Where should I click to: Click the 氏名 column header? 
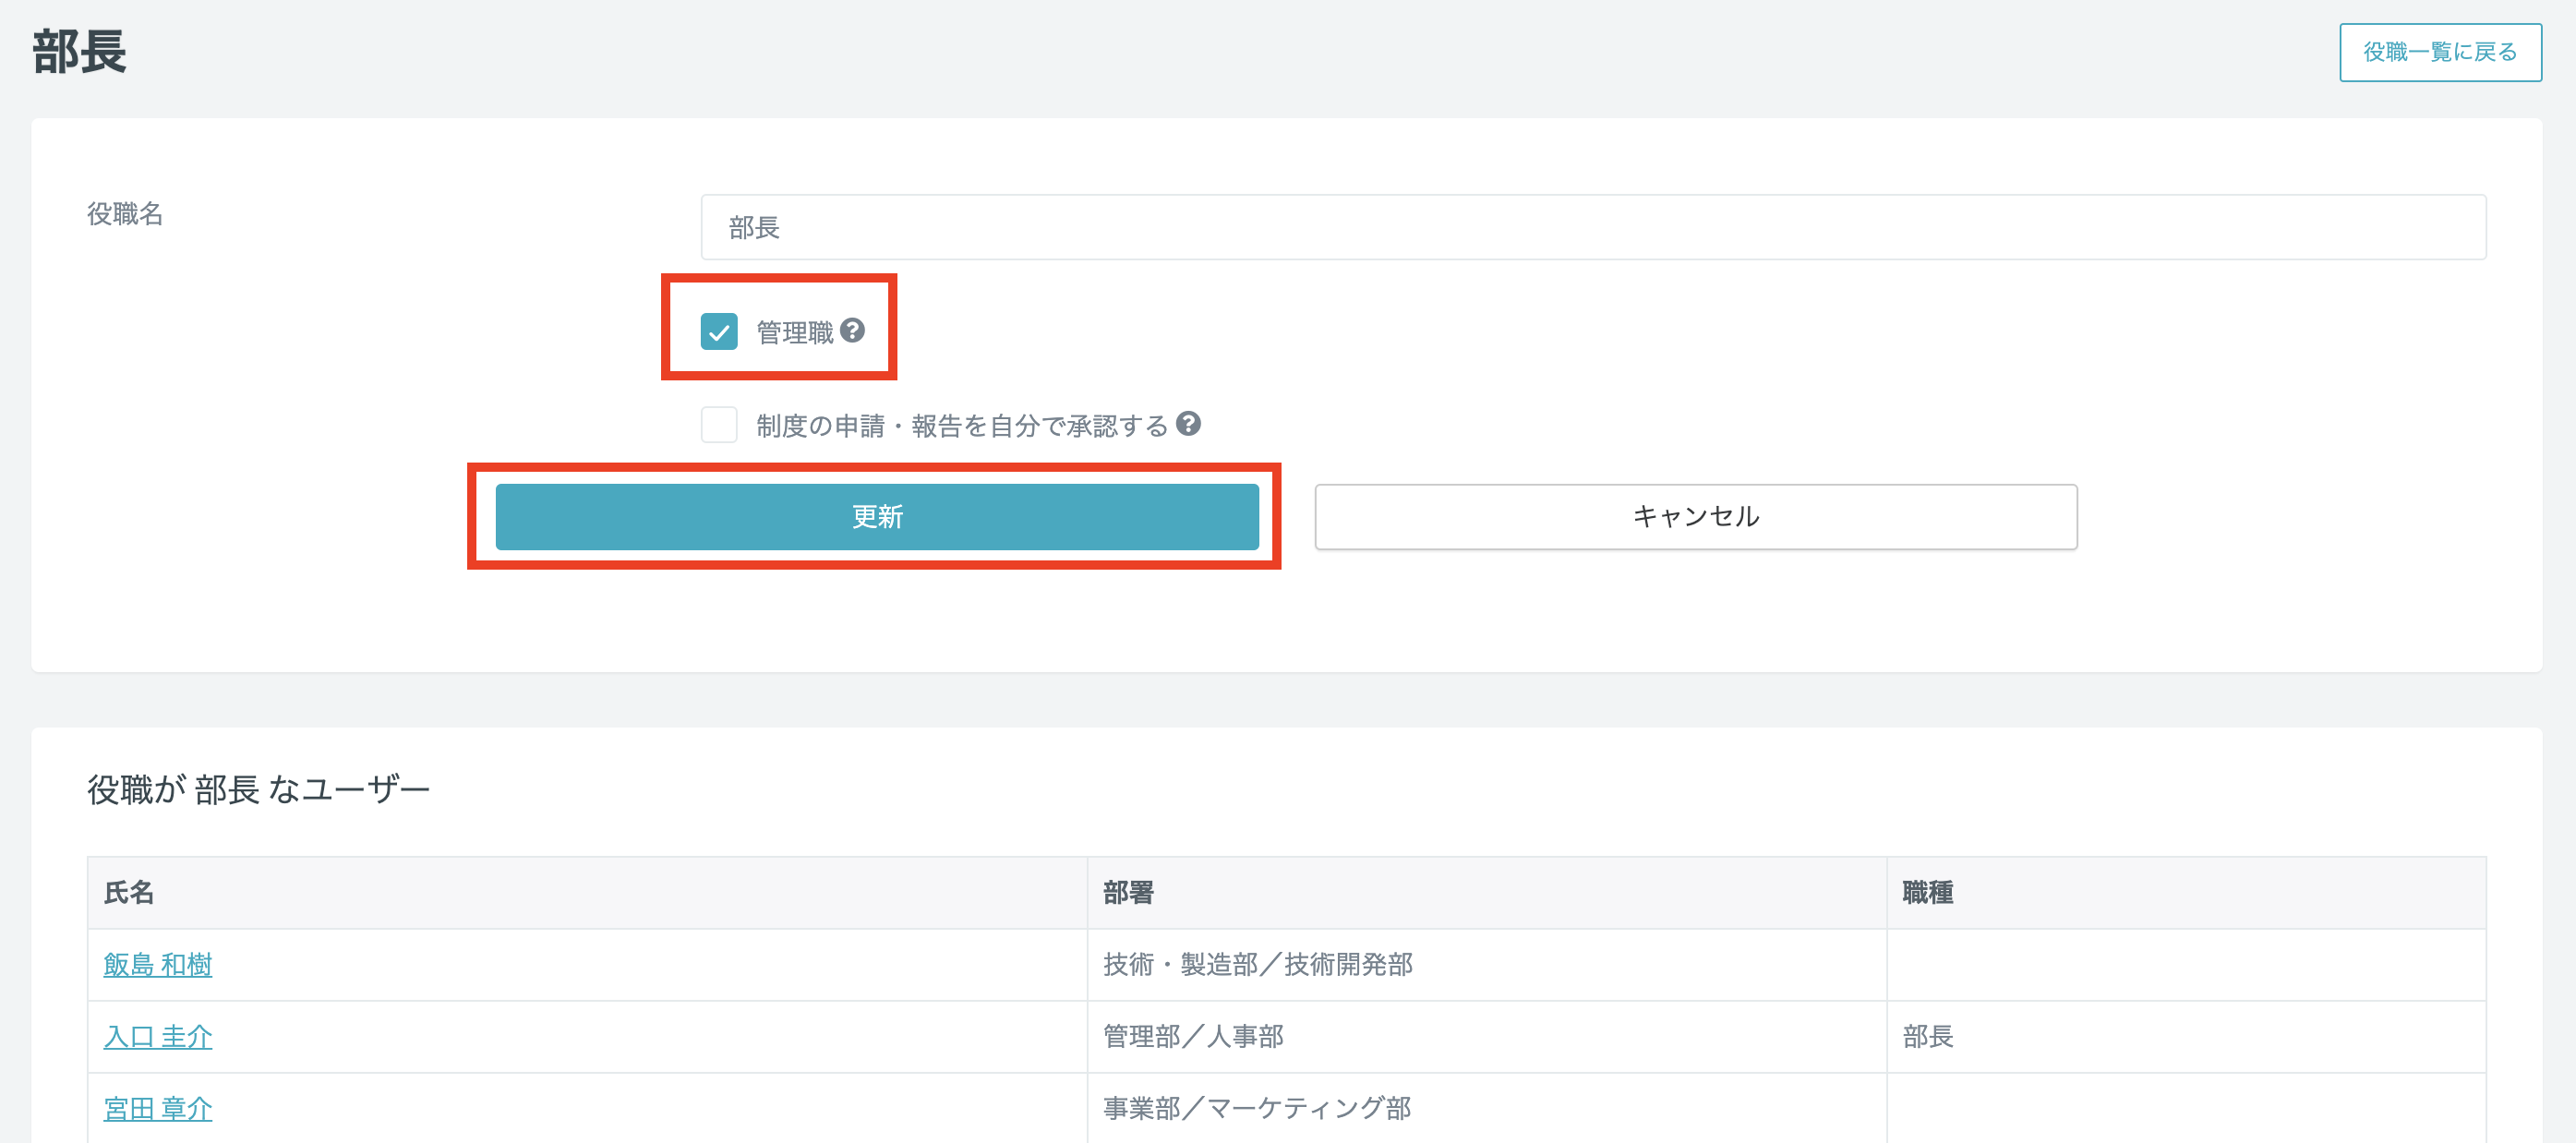(x=587, y=892)
